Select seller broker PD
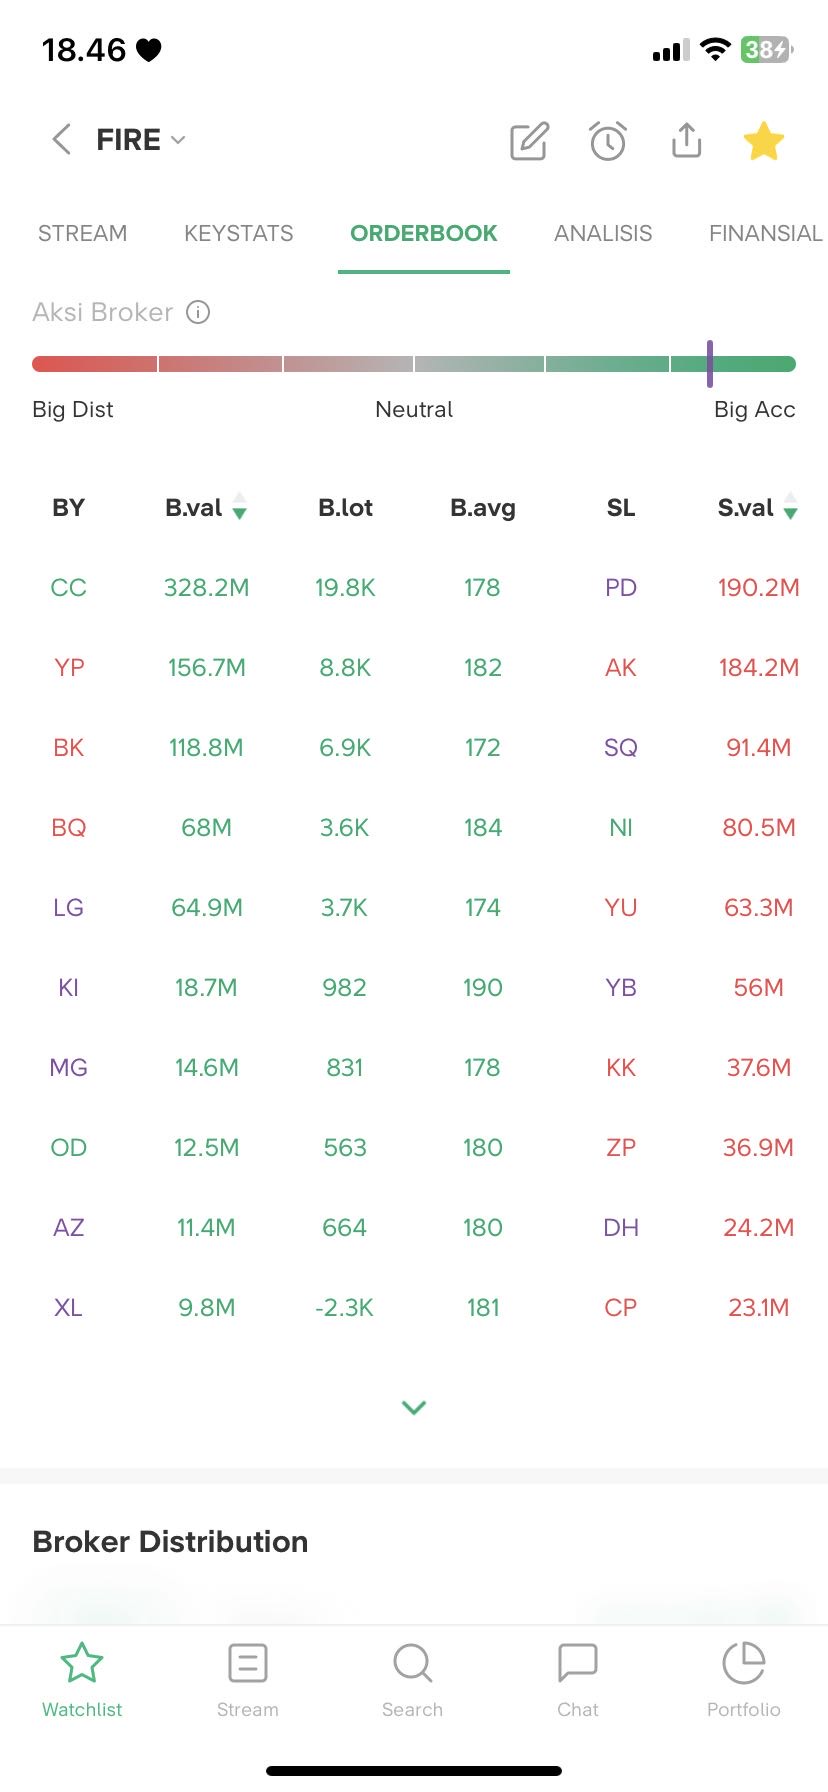The height and width of the screenshot is (1792, 828). 620,588
